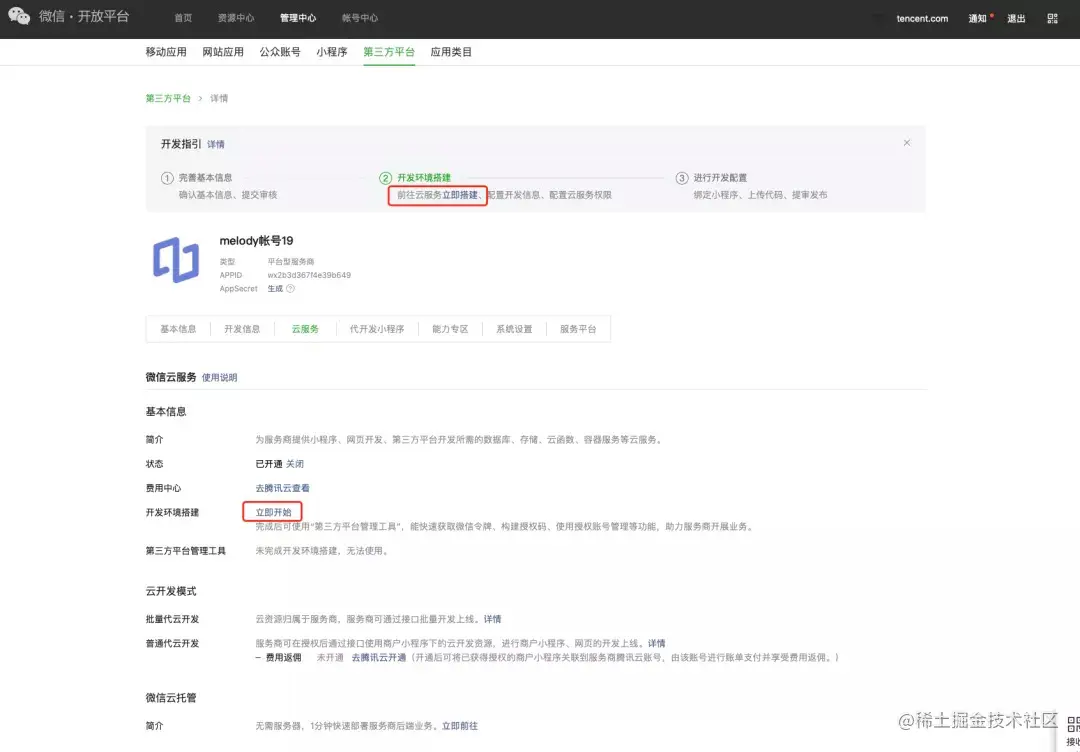Open the 代开发小程序 section tab
Image resolution: width=1080 pixels, height=752 pixels.
(377, 329)
